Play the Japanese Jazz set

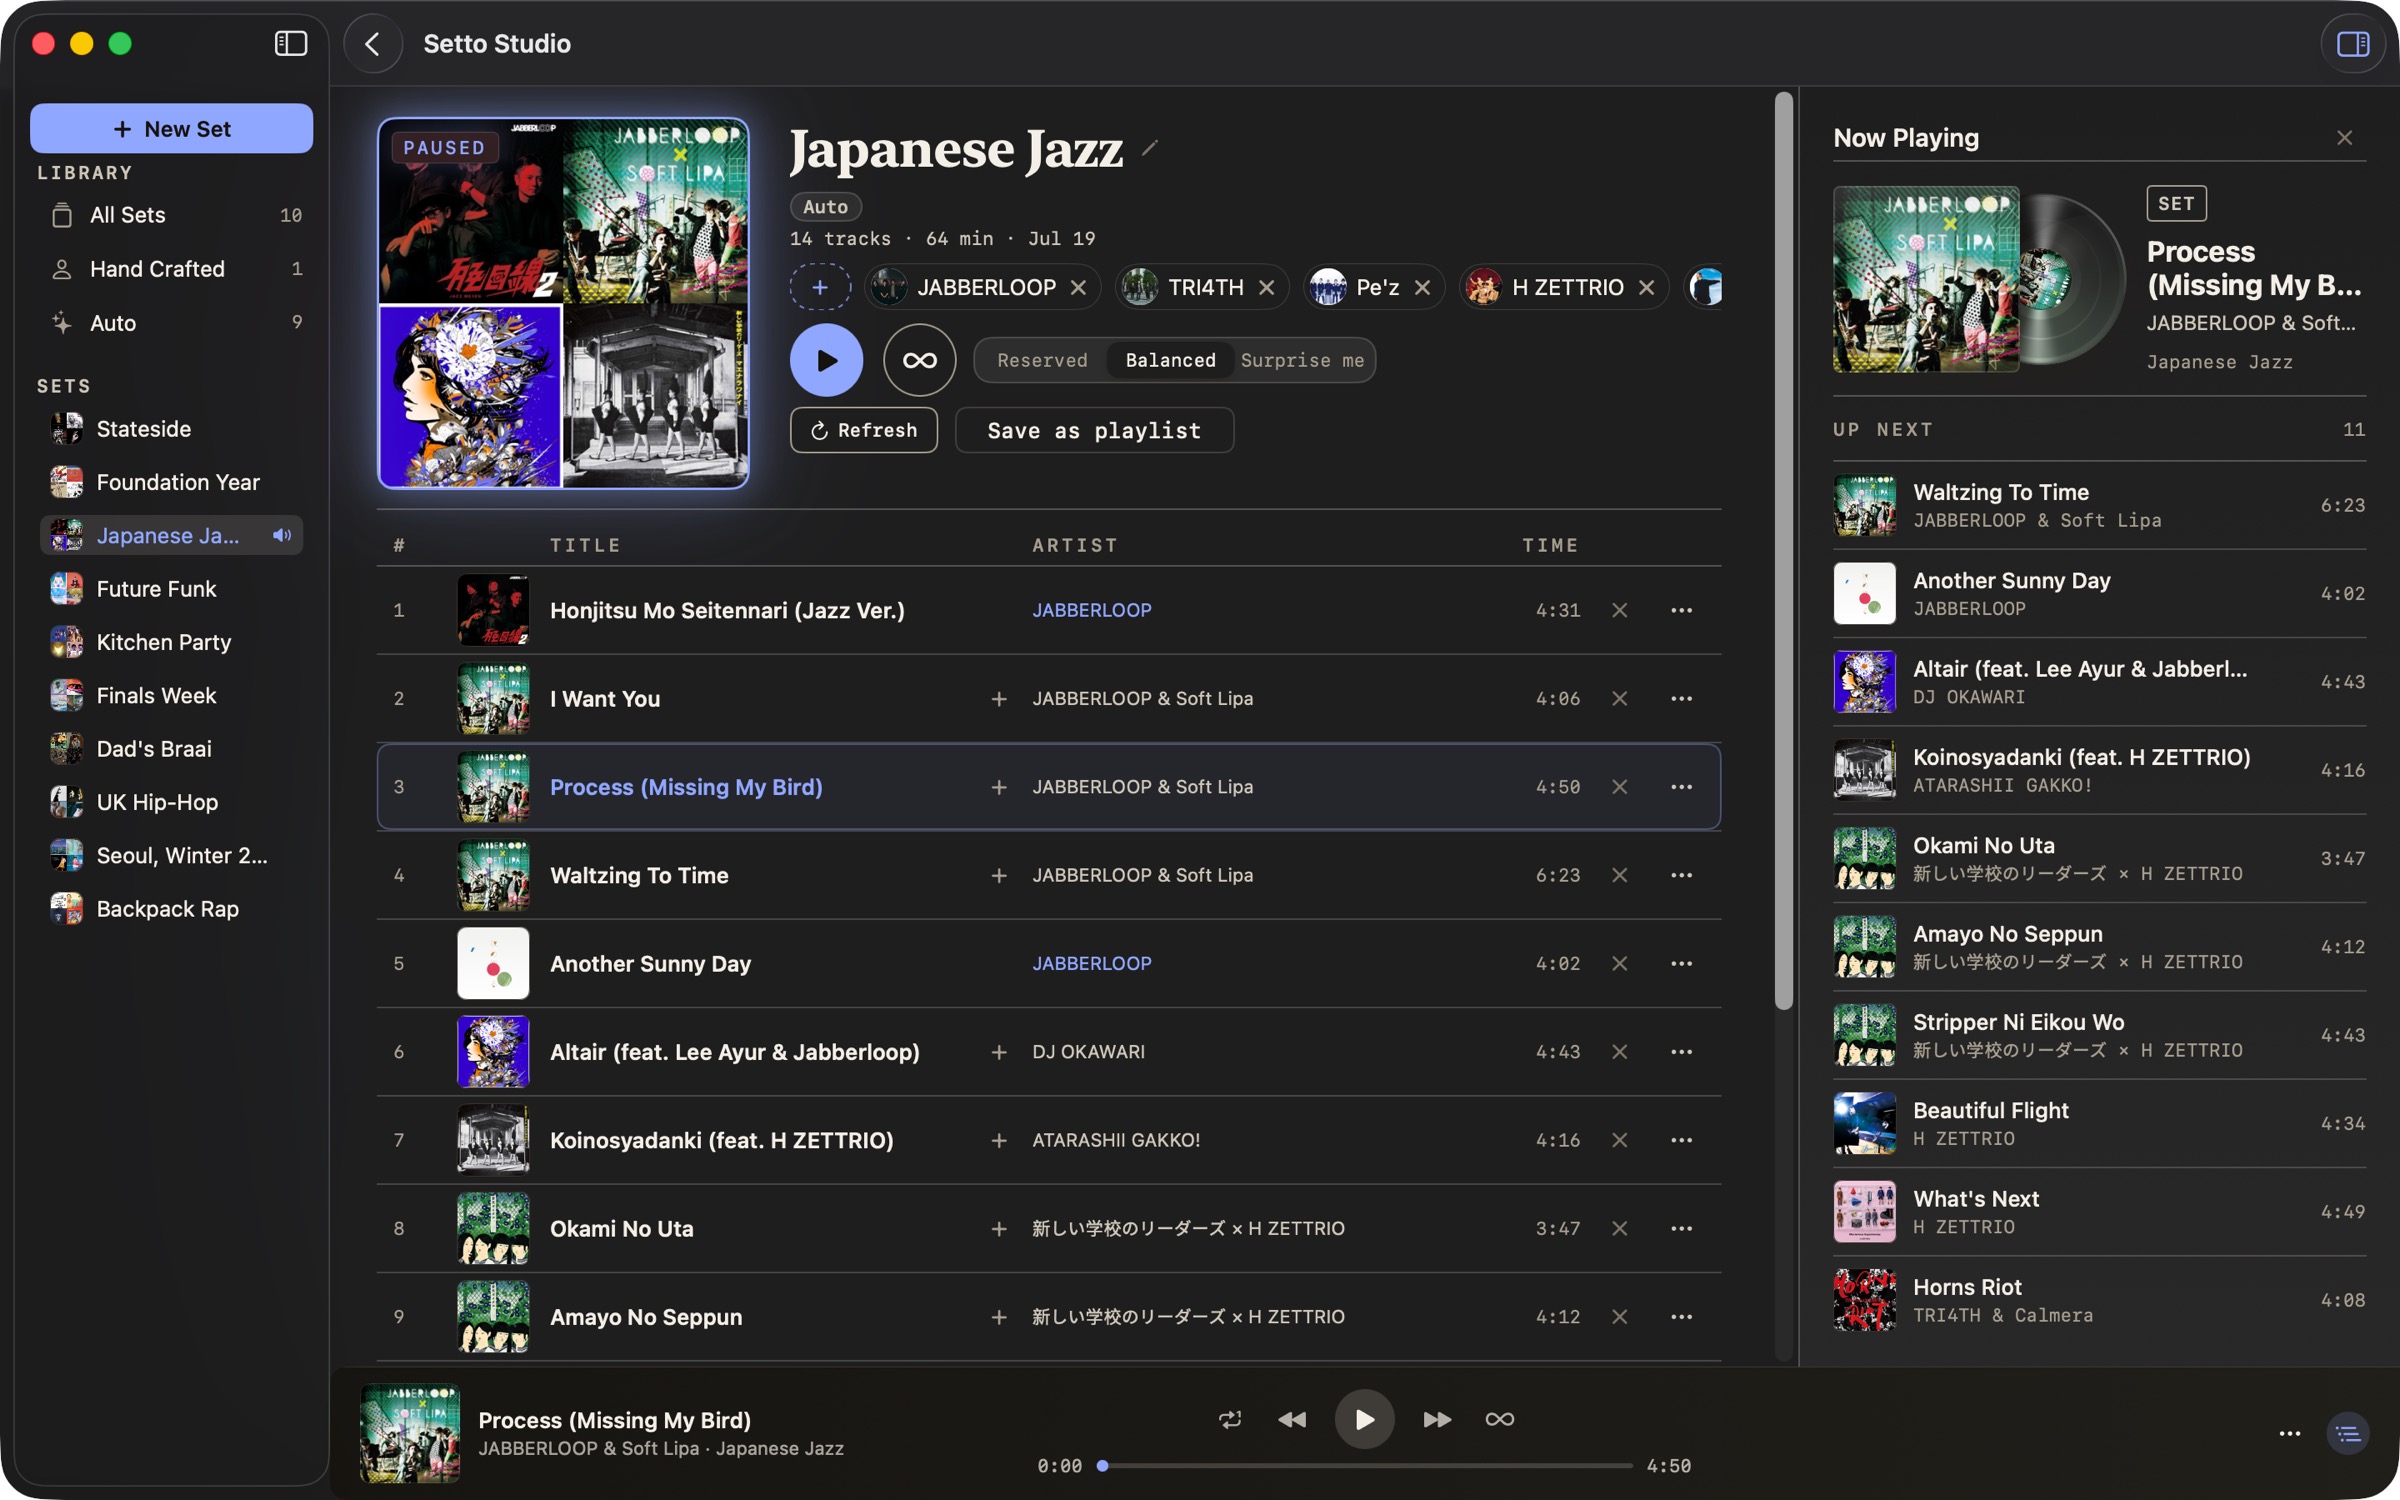coord(826,360)
